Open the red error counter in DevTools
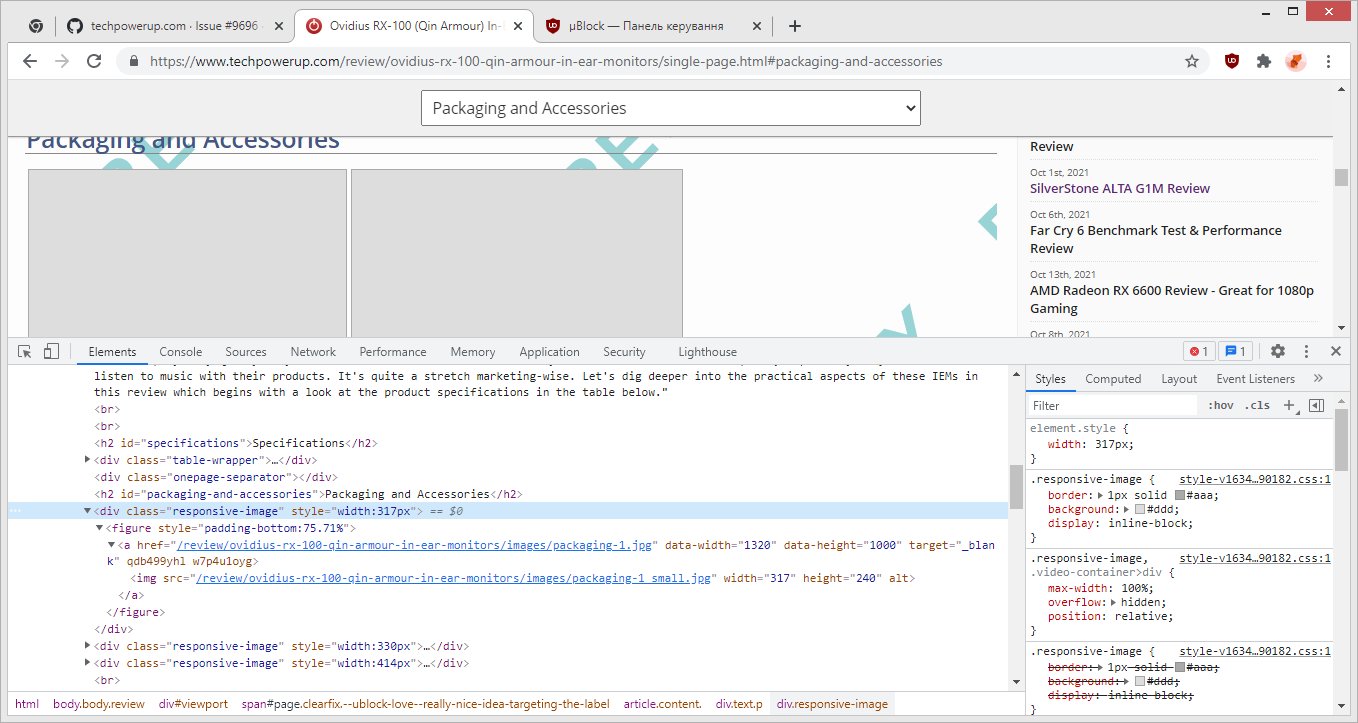Screen dimensions: 1358x723 1199,351
